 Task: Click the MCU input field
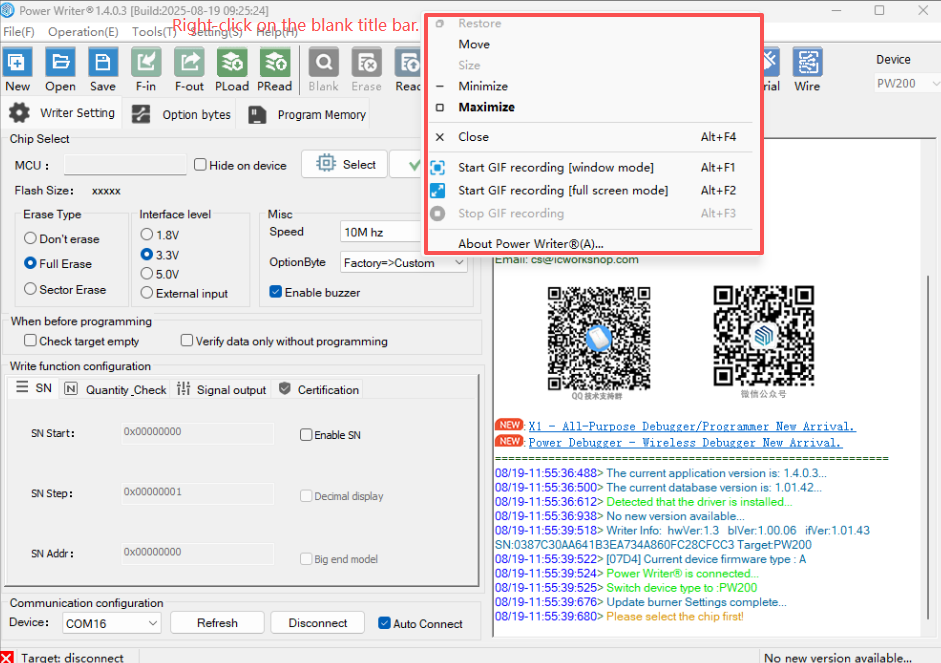click(125, 164)
